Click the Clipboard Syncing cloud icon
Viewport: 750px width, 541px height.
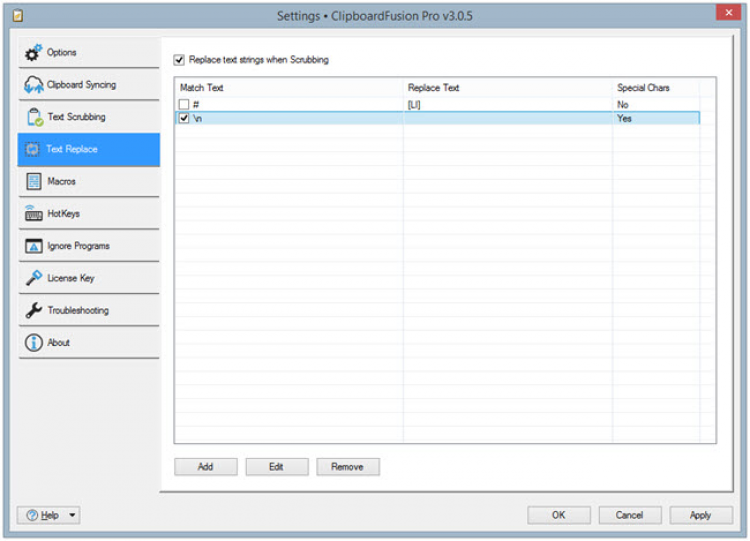(33, 85)
